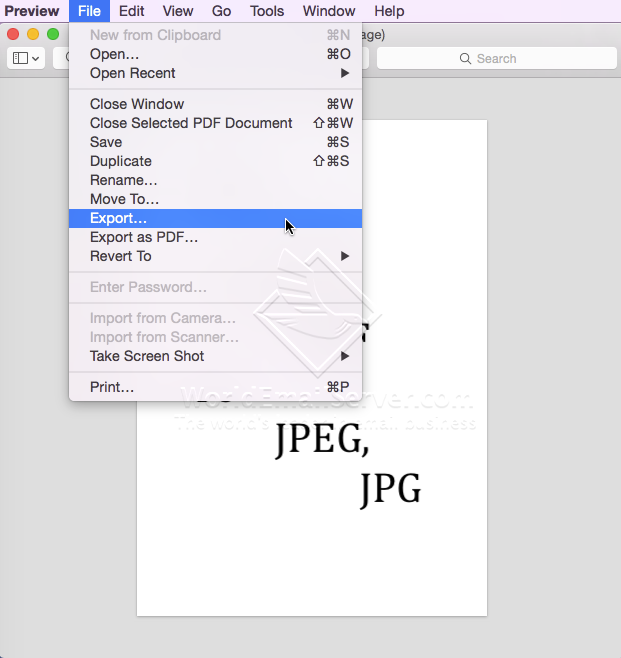Open the Edit menu
Image resolution: width=621 pixels, height=658 pixels.
coord(131,11)
